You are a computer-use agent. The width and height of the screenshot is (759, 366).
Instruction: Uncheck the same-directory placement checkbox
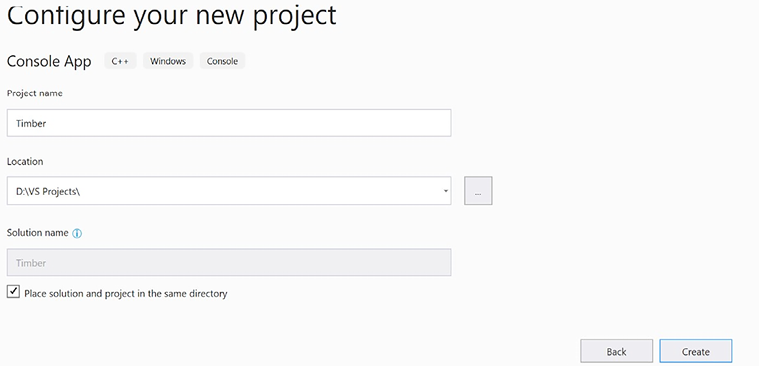coord(13,292)
